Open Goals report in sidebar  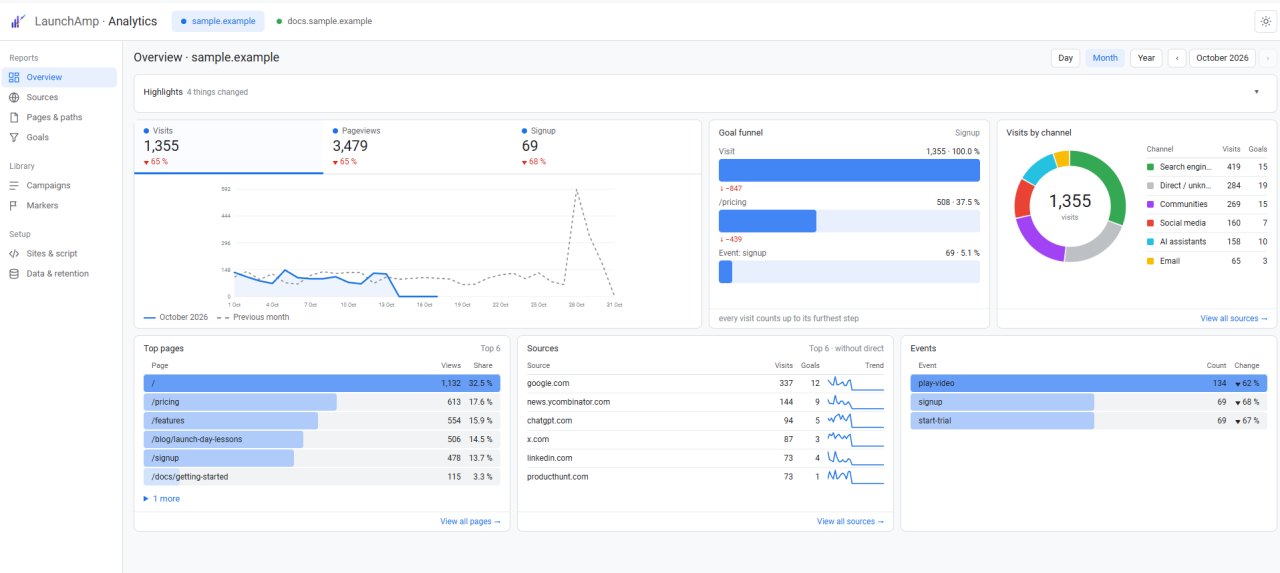coord(60,137)
